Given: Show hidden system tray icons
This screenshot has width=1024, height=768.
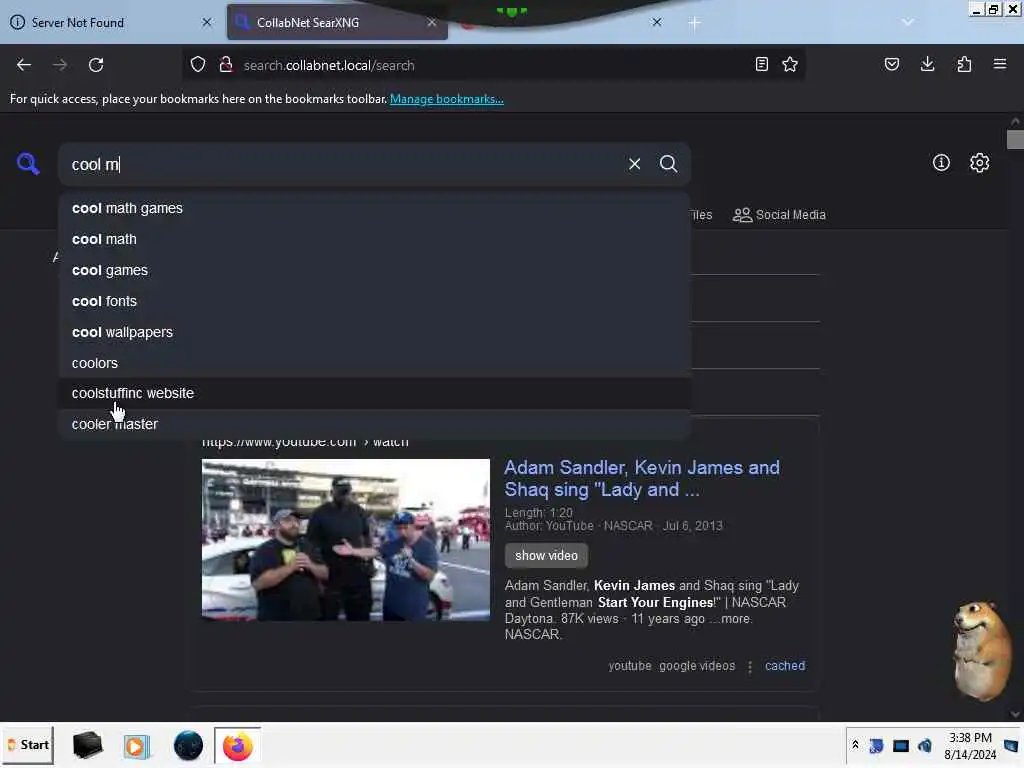Looking at the screenshot, I should [855, 745].
